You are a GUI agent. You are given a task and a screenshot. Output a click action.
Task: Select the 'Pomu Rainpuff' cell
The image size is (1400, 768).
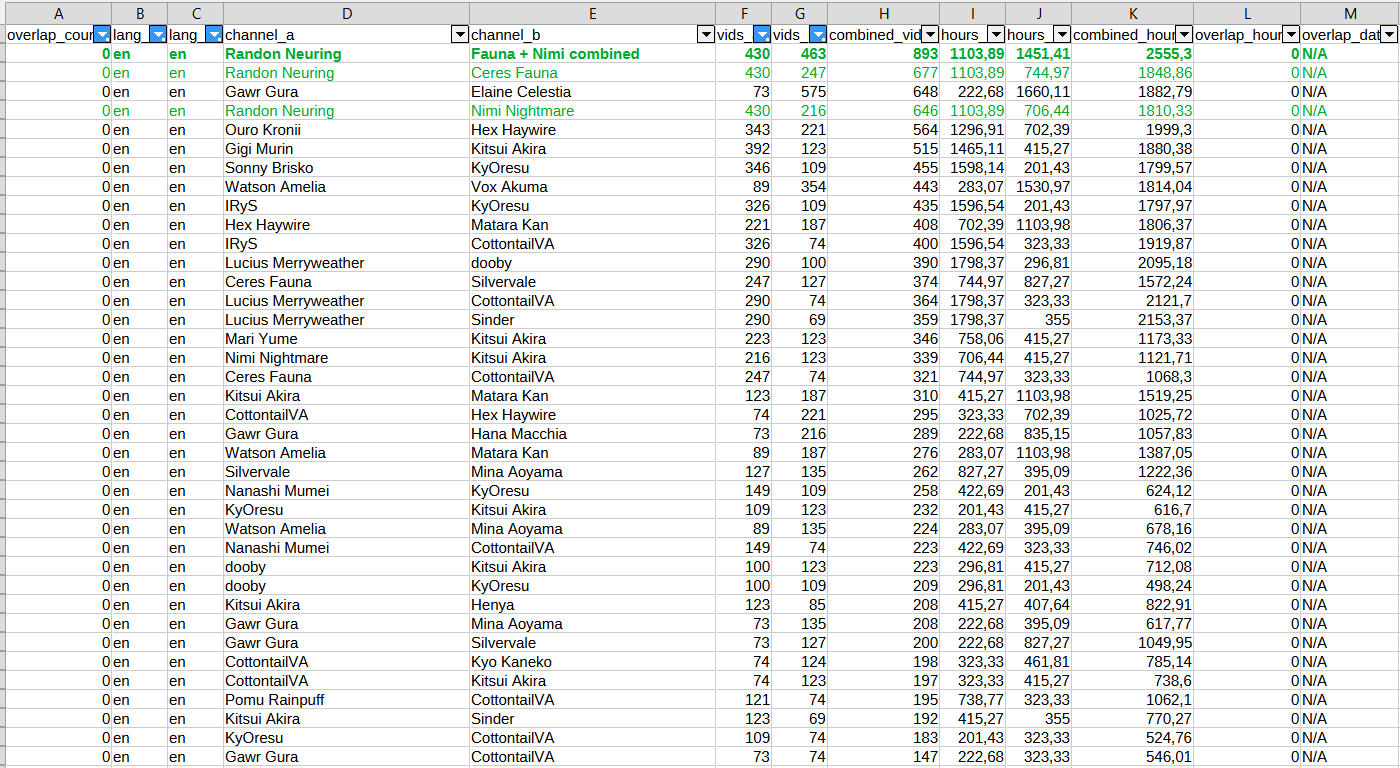[x=347, y=700]
